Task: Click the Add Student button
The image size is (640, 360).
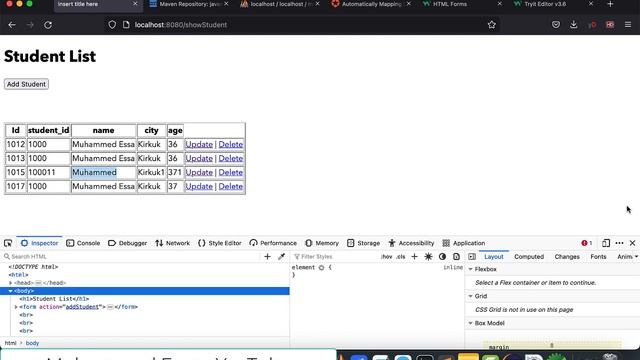Action: 27,84
